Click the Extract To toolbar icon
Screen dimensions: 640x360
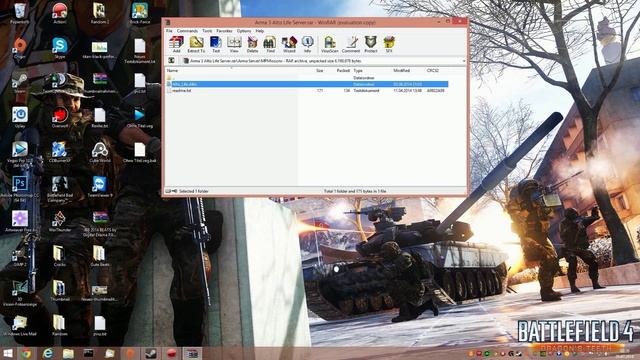click(196, 44)
